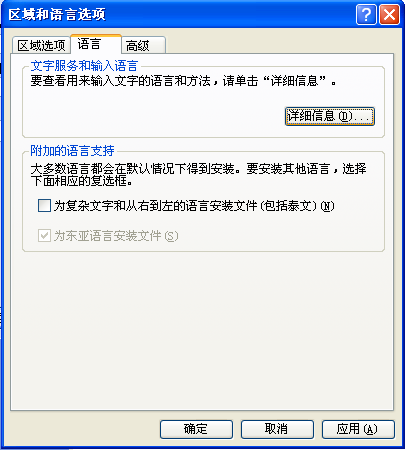Click the greyed 为东亚语言安装文件(S) label text
Image resolution: width=407 pixels, height=450 pixels.
click(116, 236)
